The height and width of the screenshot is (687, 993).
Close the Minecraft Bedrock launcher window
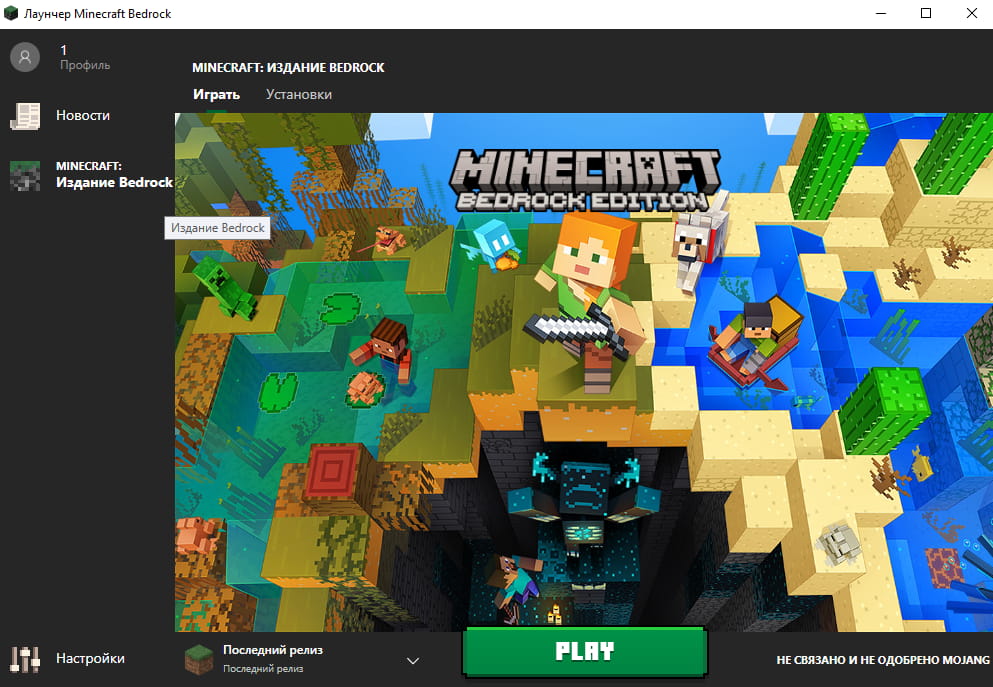click(971, 13)
